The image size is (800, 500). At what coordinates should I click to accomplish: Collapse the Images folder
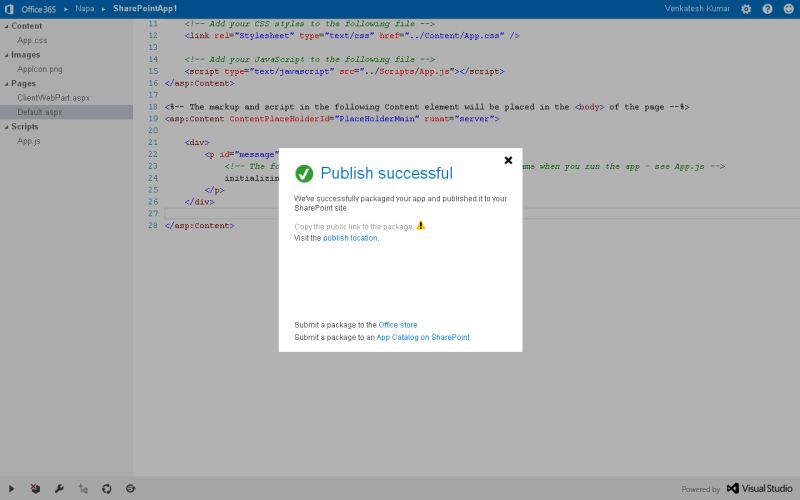coord(7,55)
